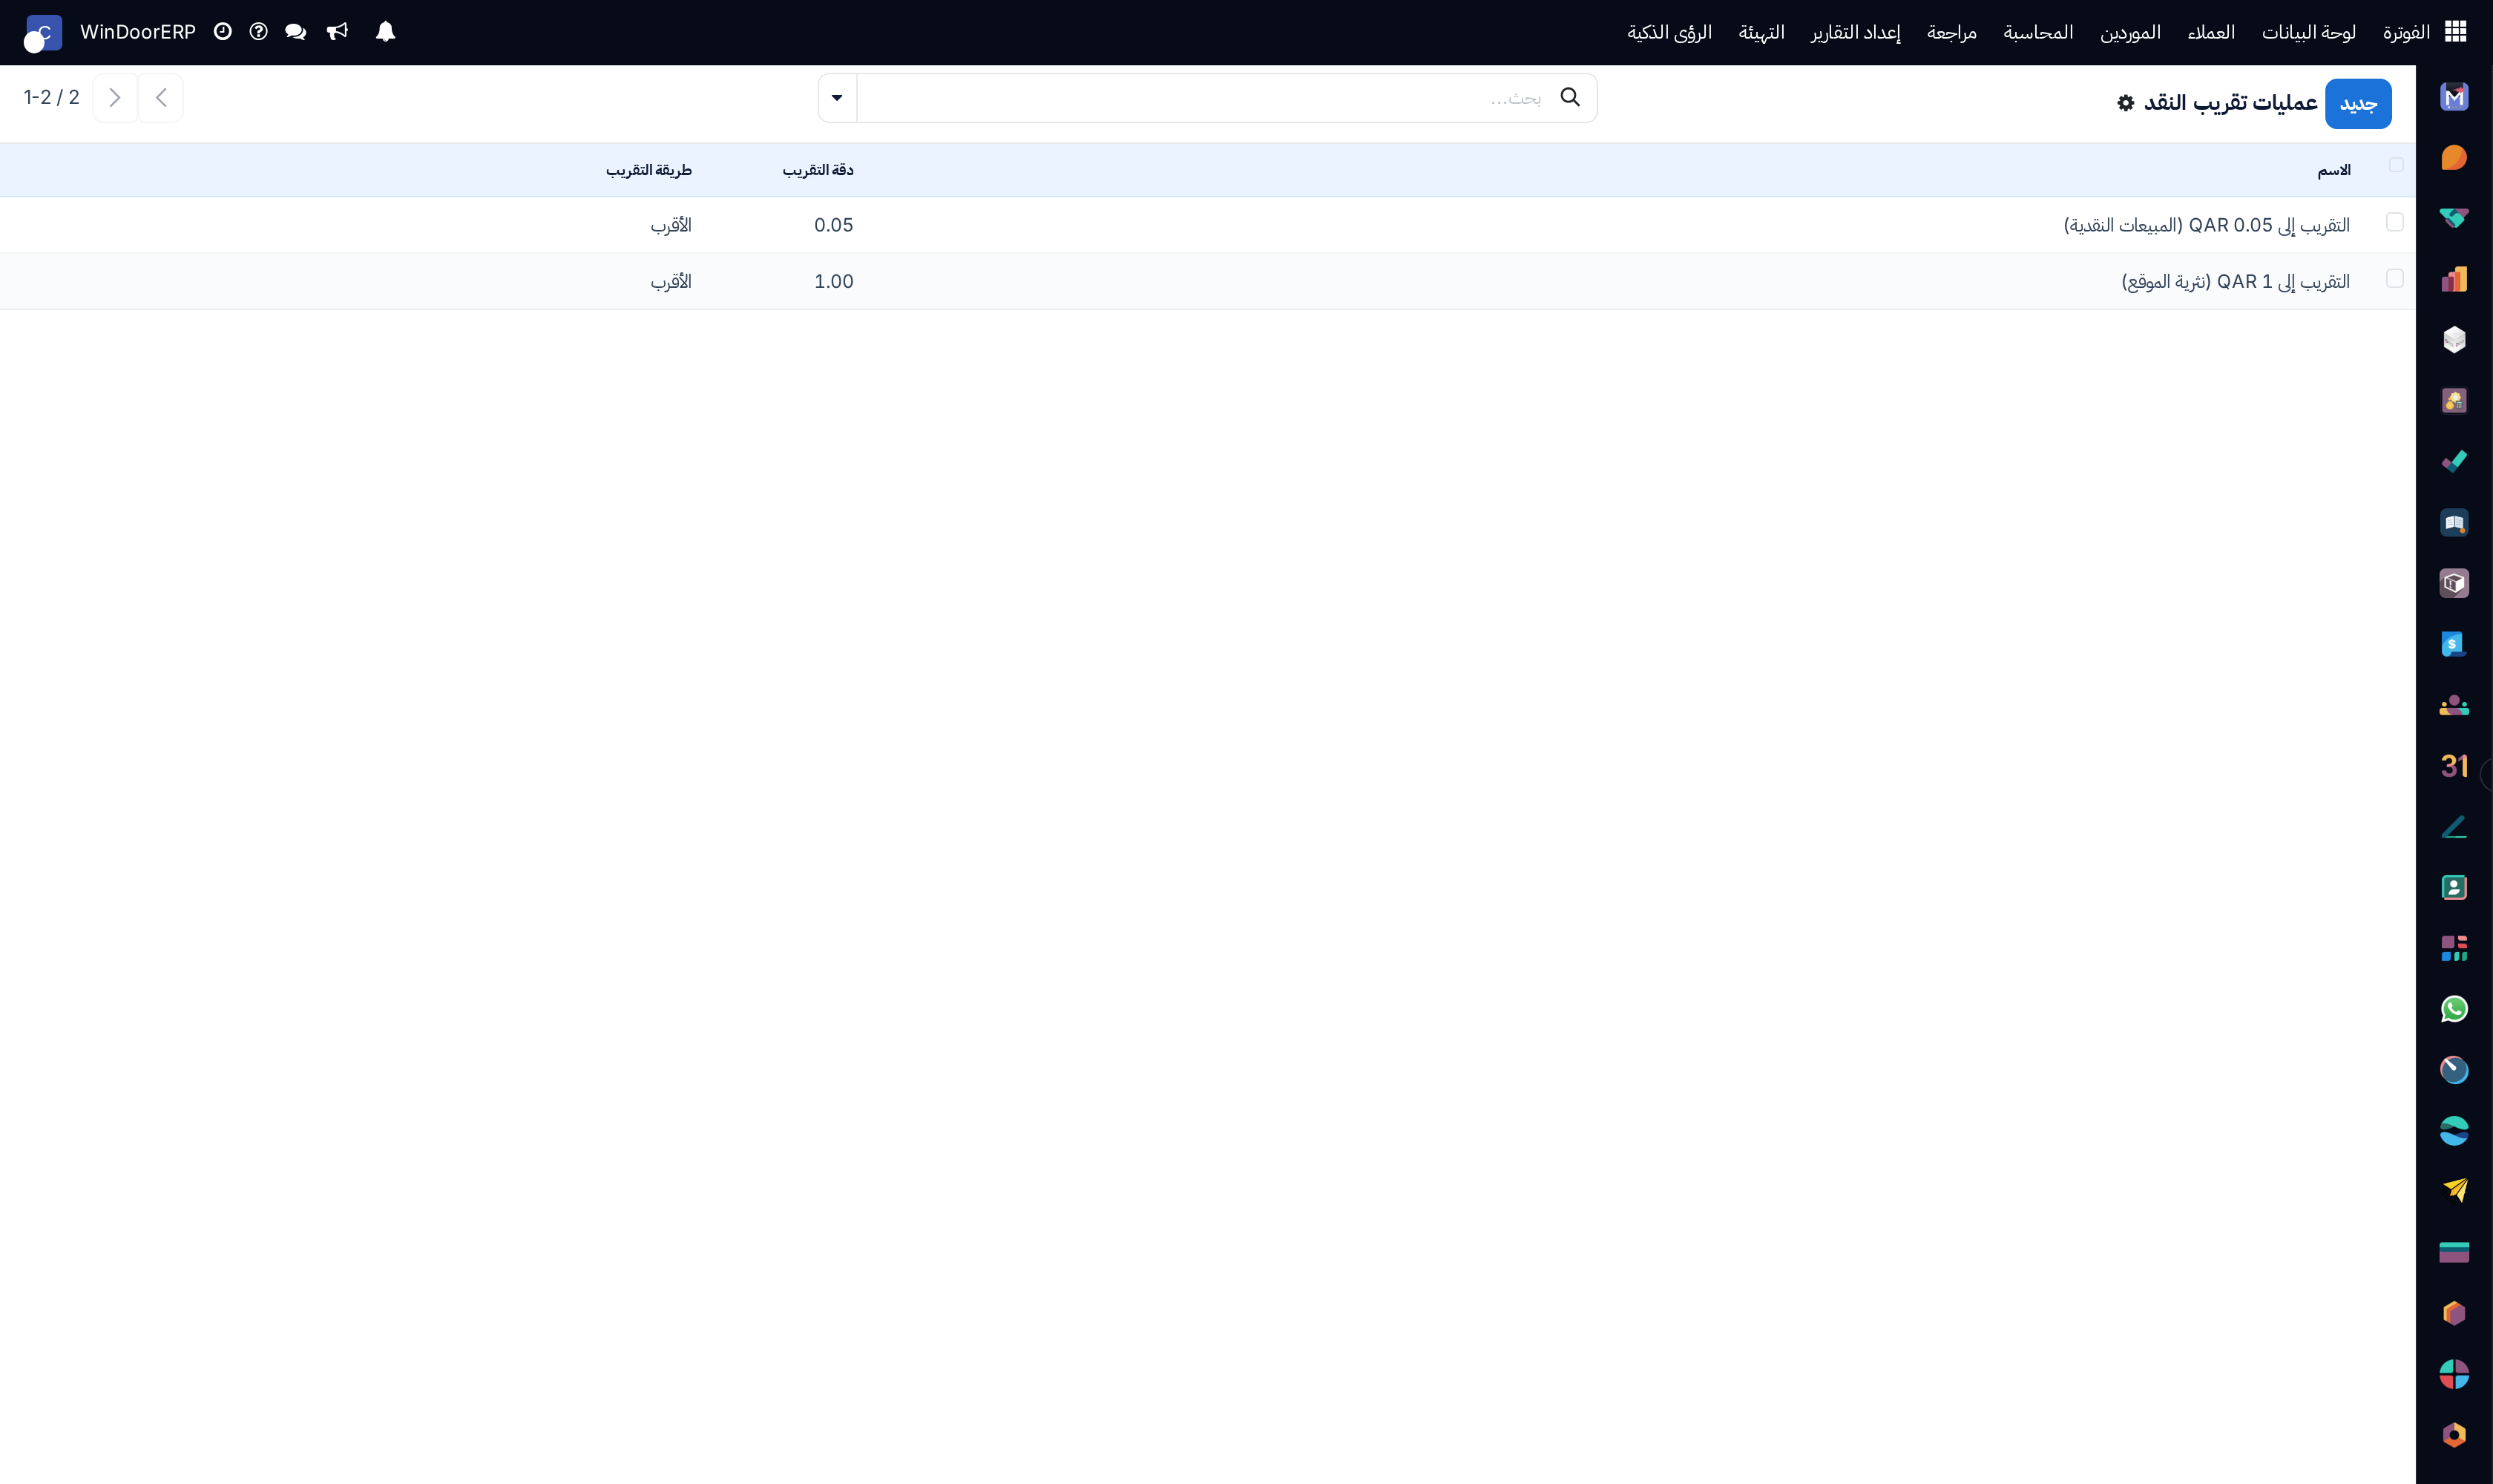Open the teal waves app icon
Viewport: 2493px width, 1484px height.
point(2454,1131)
